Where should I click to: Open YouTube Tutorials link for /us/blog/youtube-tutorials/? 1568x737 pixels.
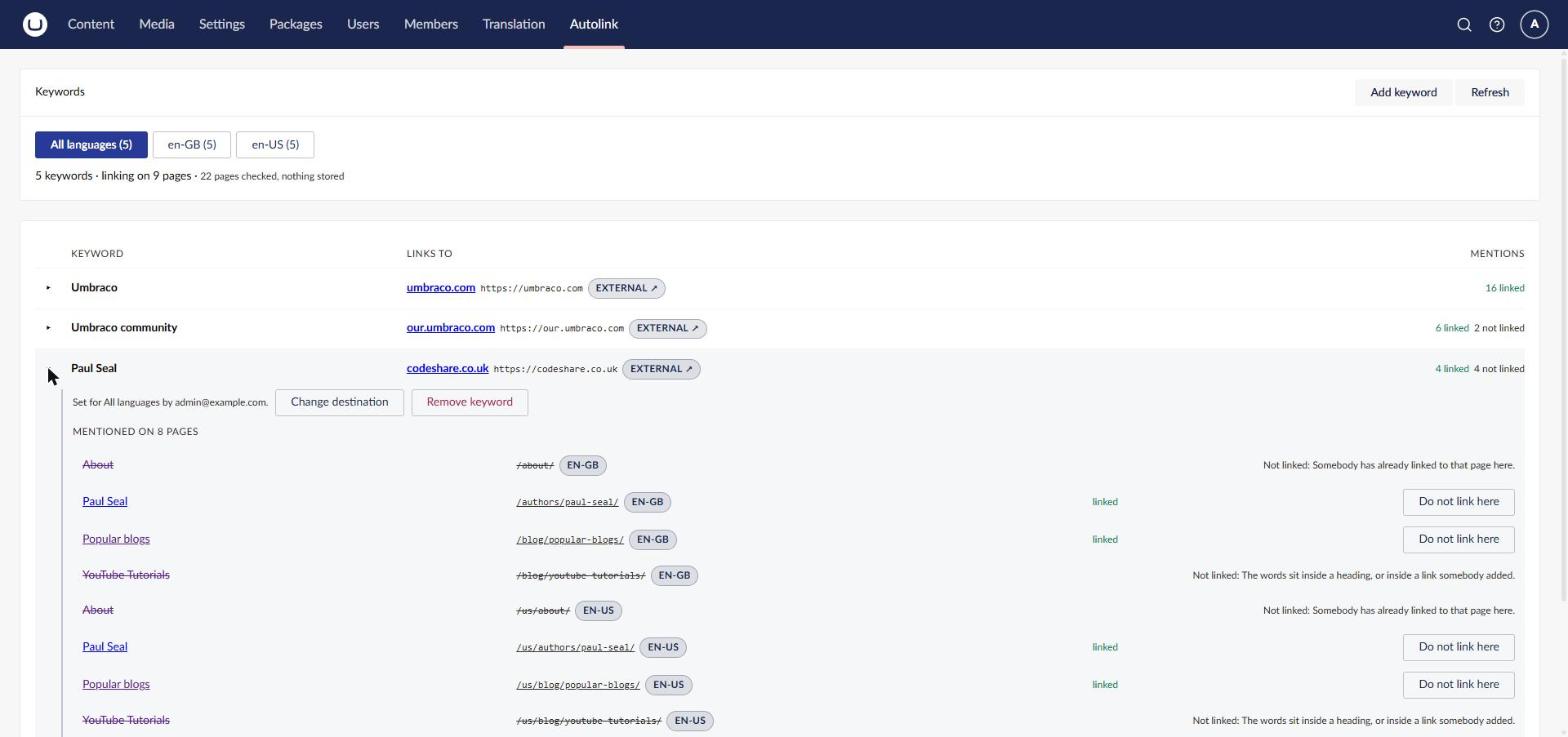tap(126, 720)
